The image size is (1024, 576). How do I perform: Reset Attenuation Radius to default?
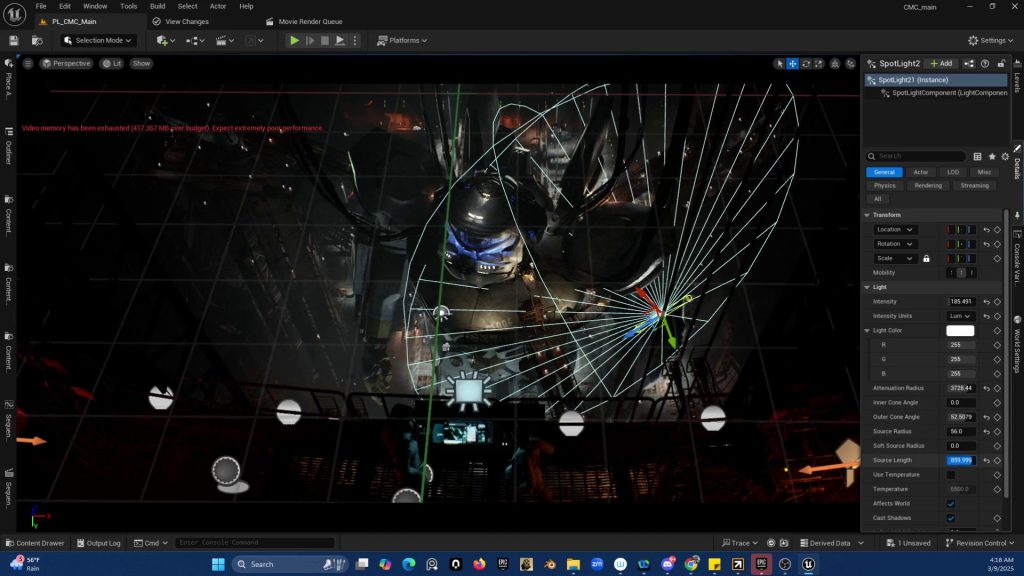[986, 388]
